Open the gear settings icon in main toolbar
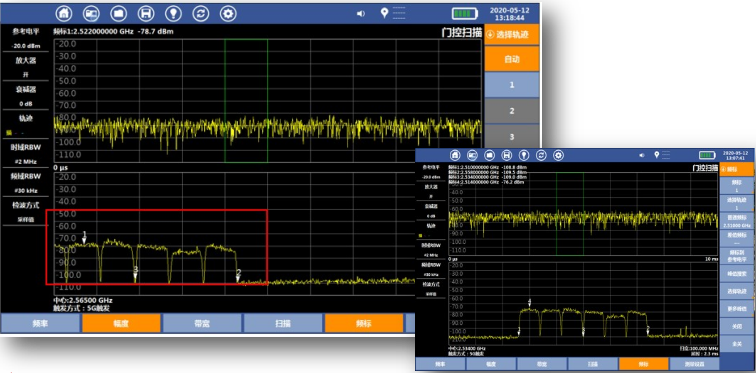Screen dimensions: 756x373 tap(228, 13)
